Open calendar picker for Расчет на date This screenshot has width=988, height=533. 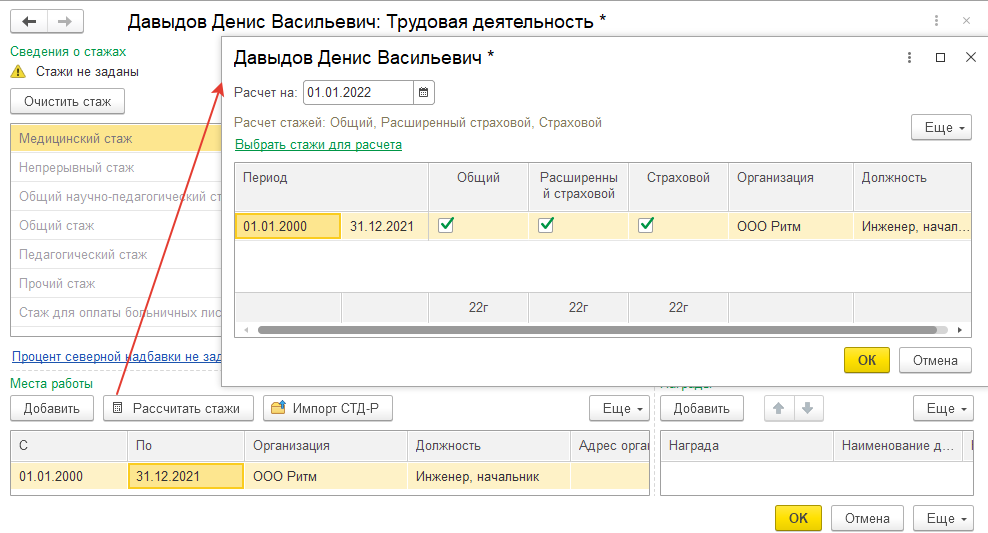pyautogui.click(x=424, y=93)
